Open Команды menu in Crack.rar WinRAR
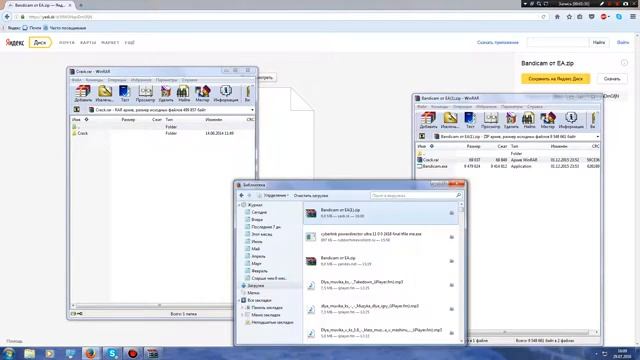 point(94,80)
